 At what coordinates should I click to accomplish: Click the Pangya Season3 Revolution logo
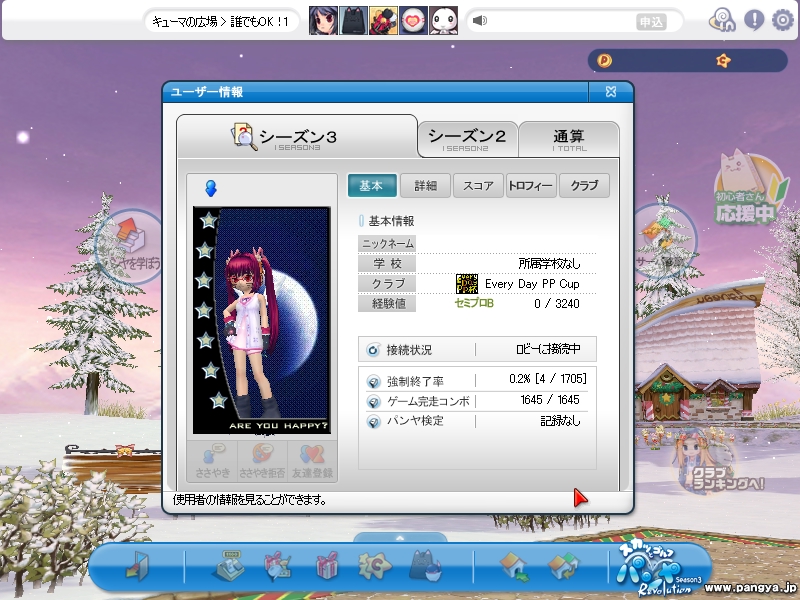[x=658, y=569]
